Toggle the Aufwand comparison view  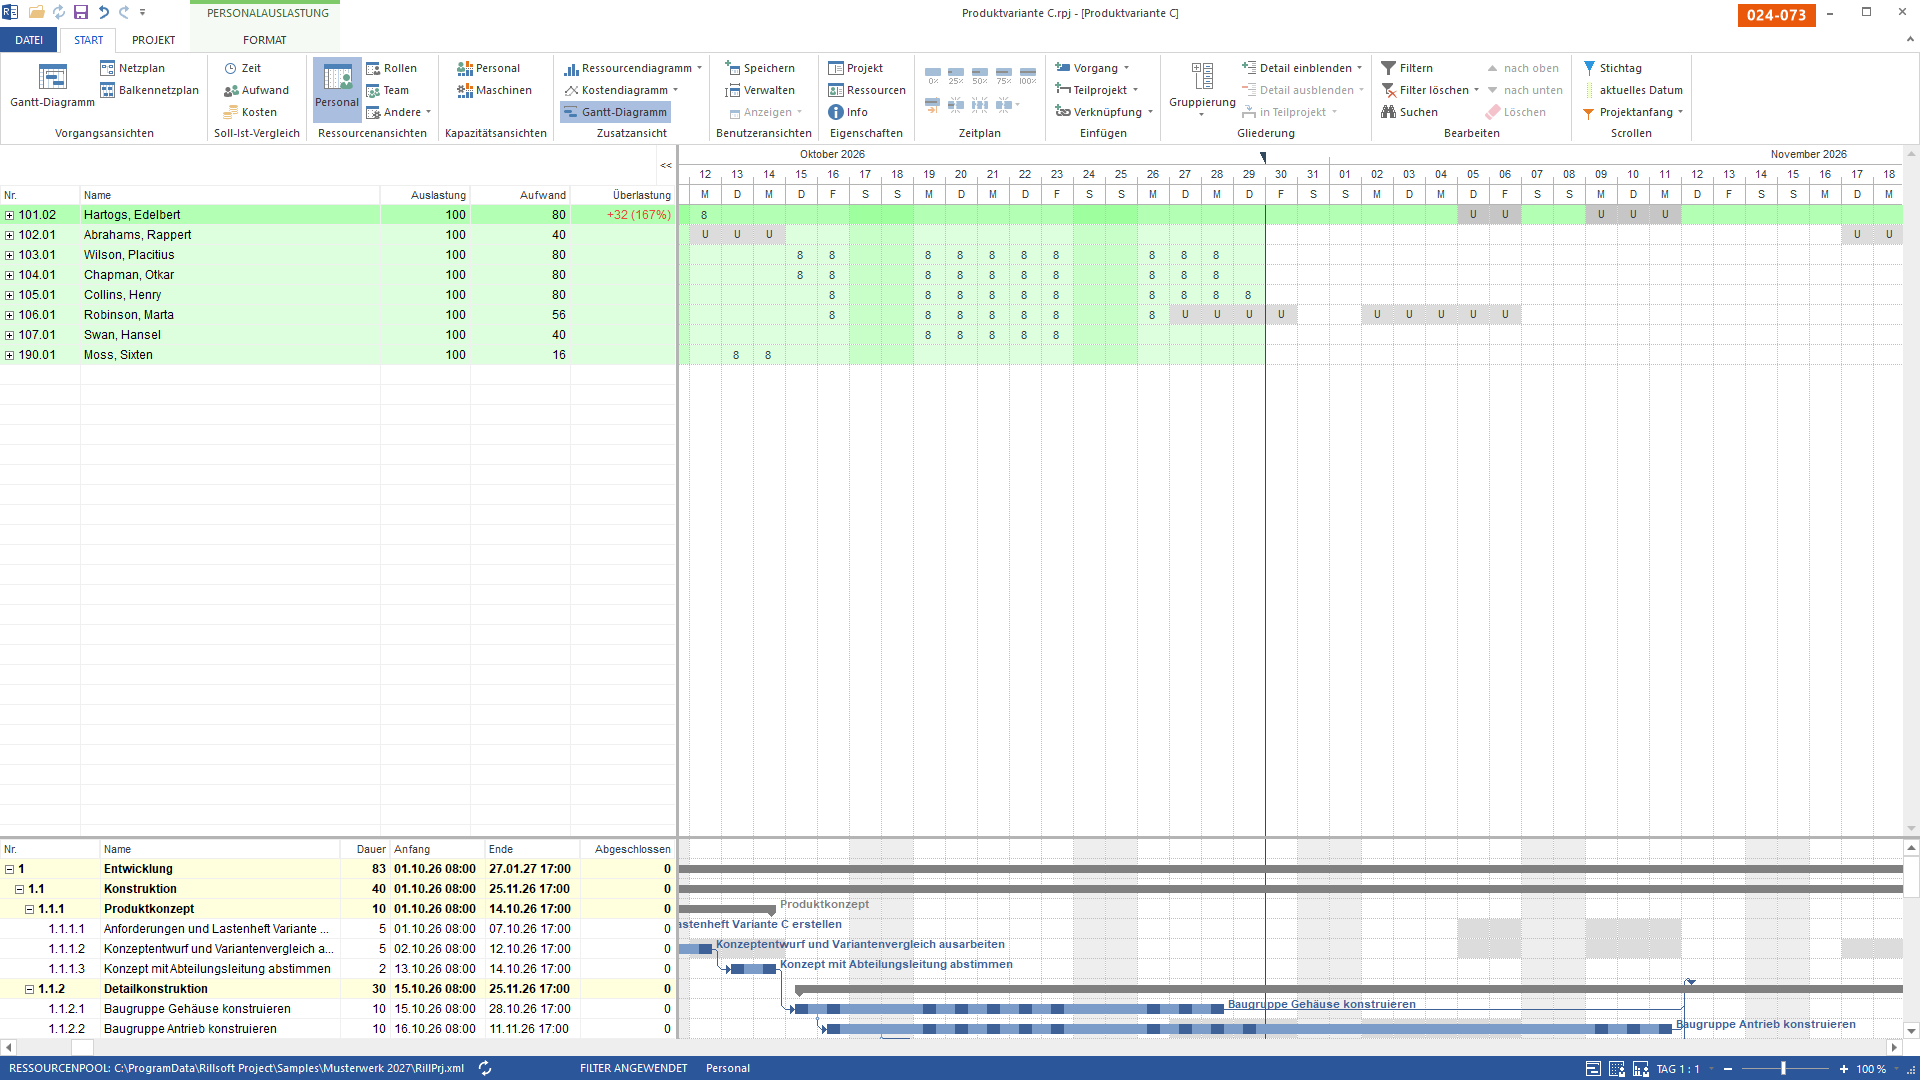pyautogui.click(x=256, y=90)
